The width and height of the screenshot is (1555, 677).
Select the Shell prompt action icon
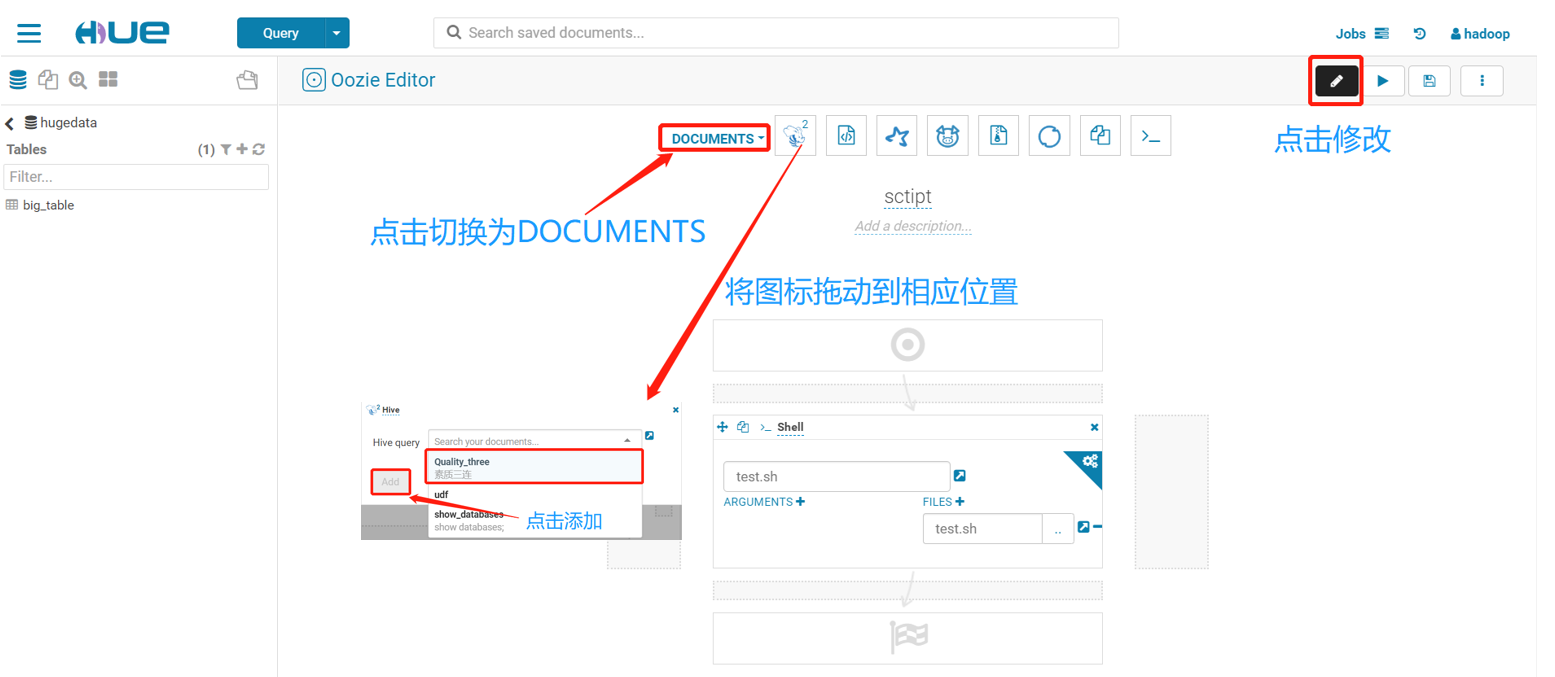point(1151,135)
